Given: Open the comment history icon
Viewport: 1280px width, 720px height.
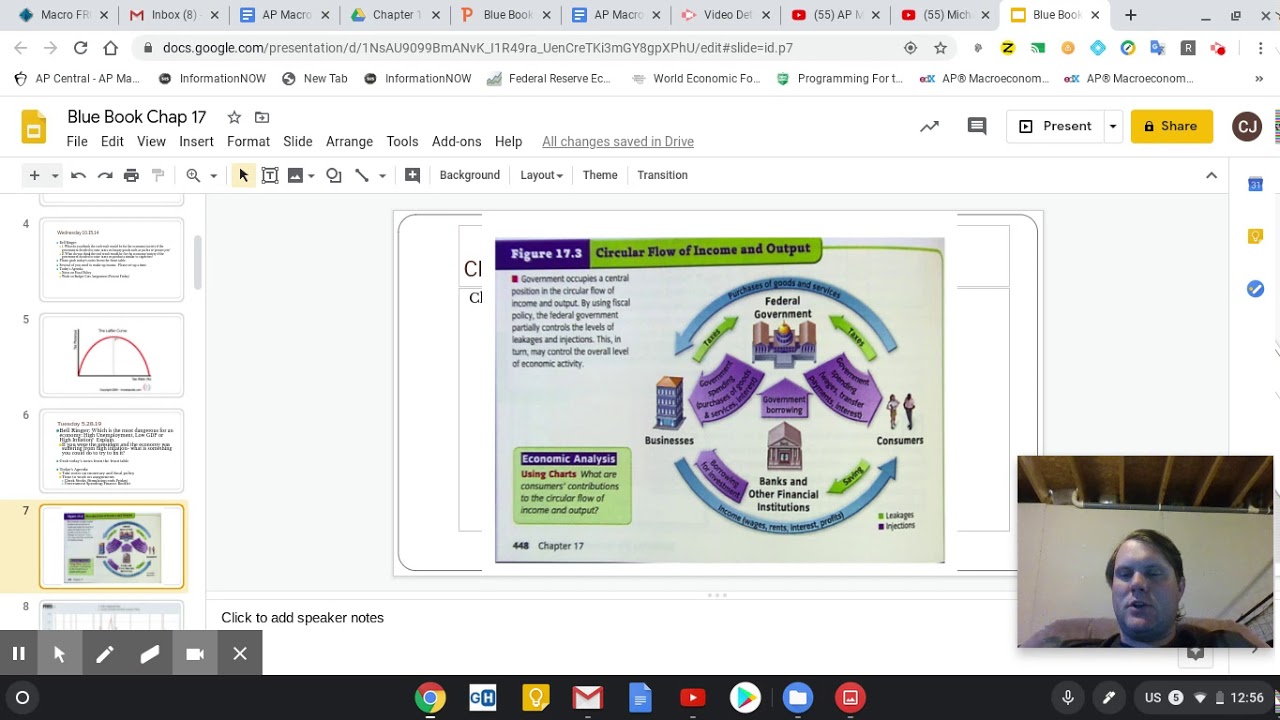Looking at the screenshot, I should click(x=977, y=126).
